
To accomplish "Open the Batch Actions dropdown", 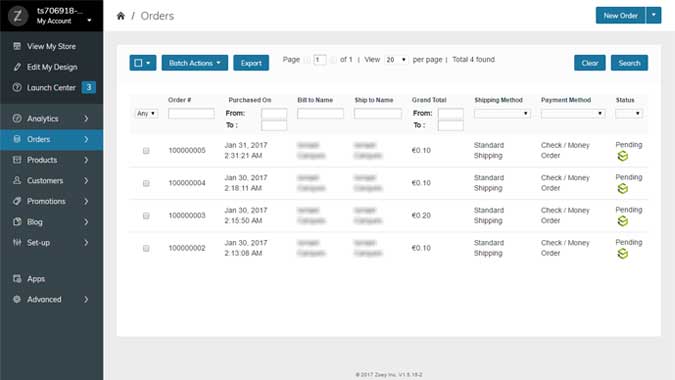I will [195, 63].
